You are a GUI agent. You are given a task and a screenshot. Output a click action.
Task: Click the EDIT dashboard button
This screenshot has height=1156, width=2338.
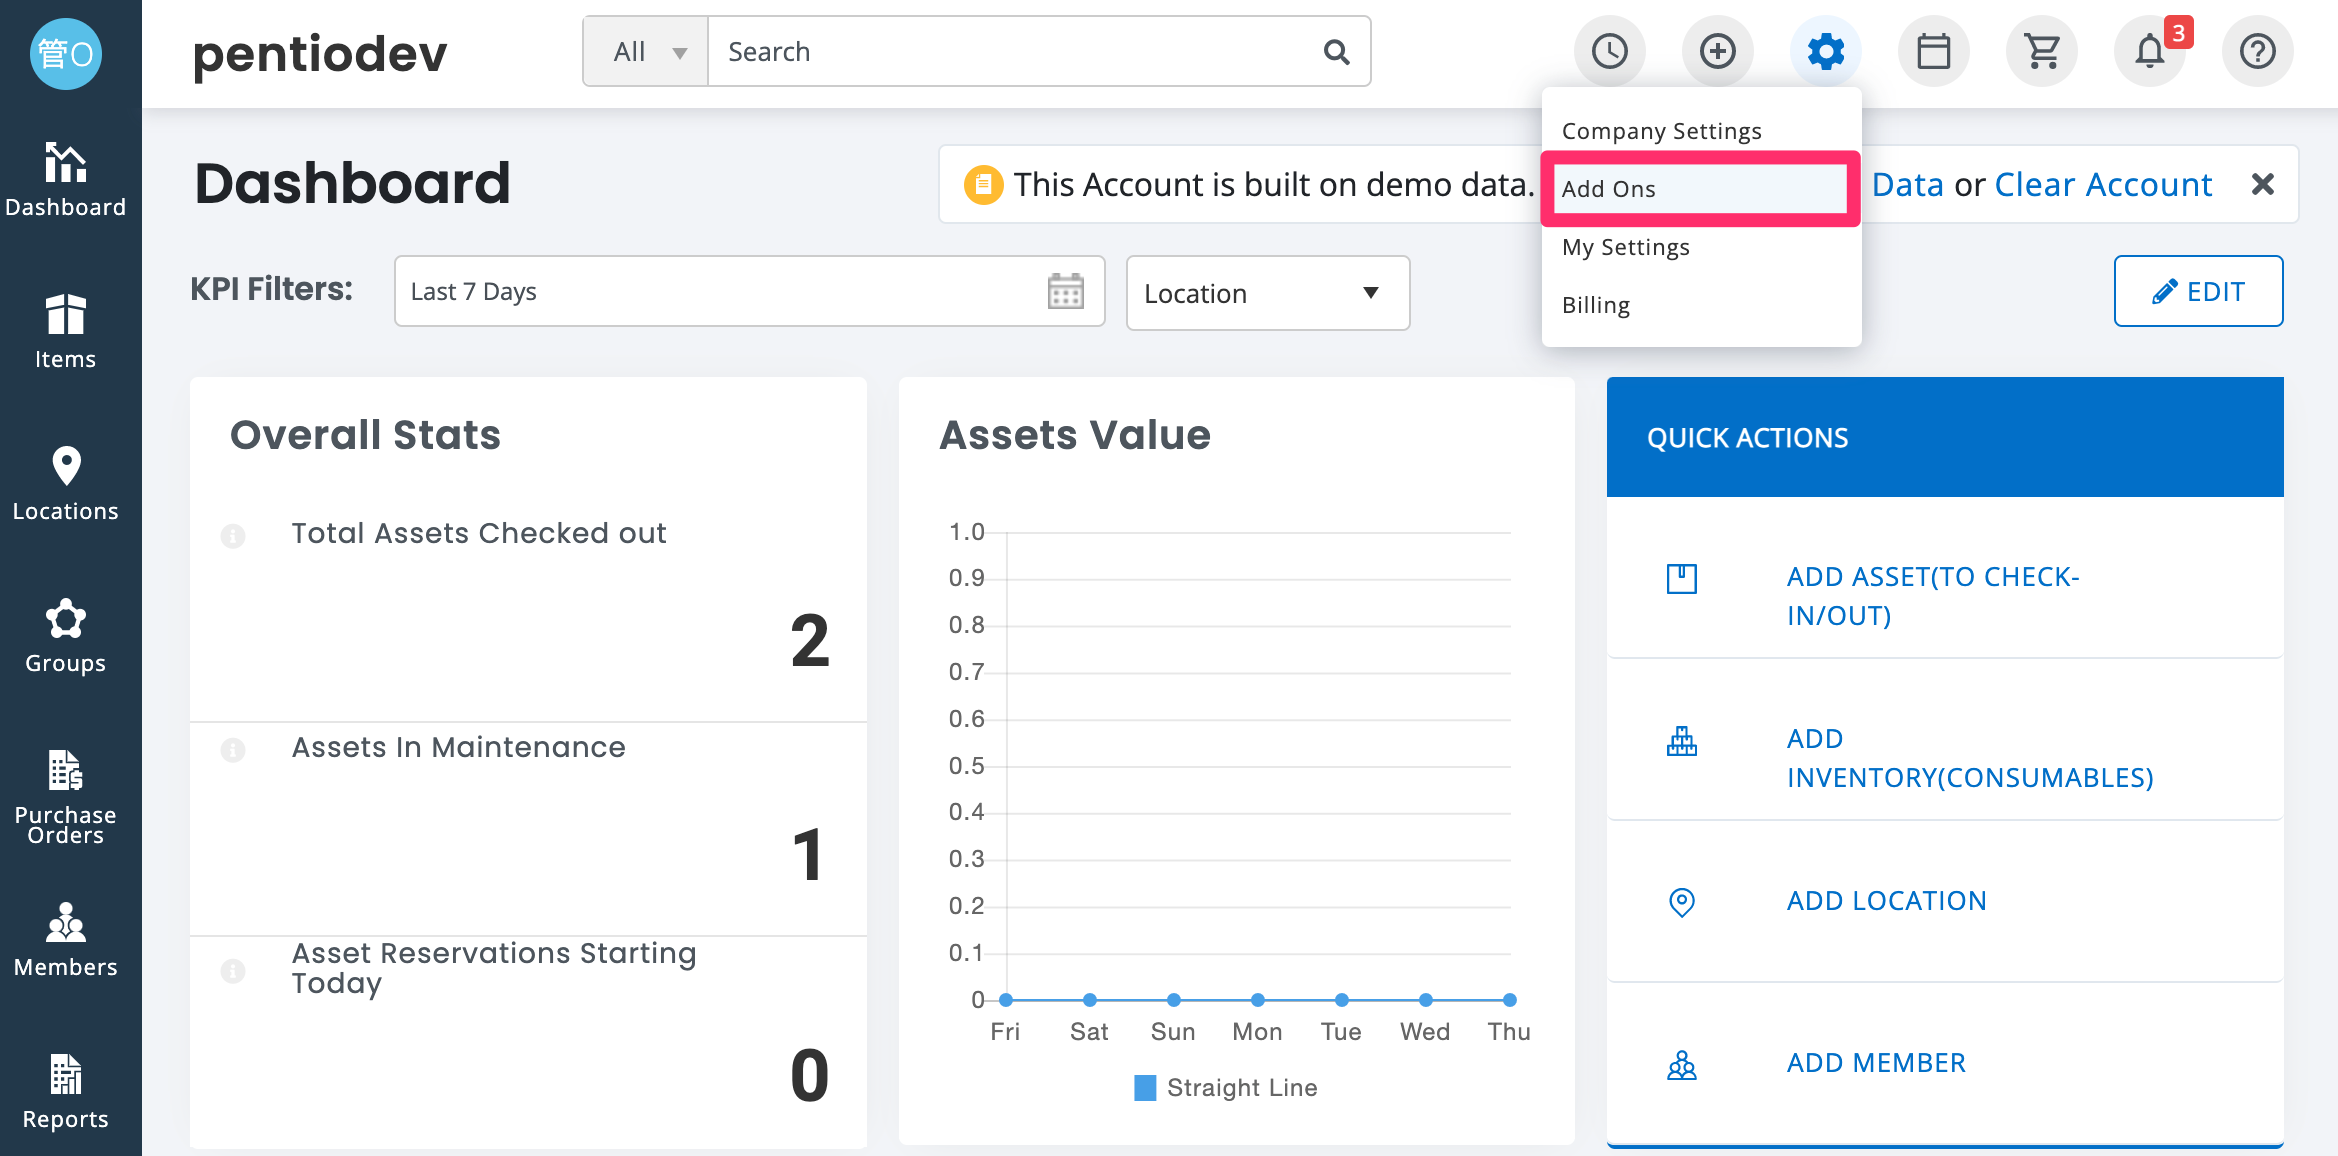pyautogui.click(x=2198, y=291)
